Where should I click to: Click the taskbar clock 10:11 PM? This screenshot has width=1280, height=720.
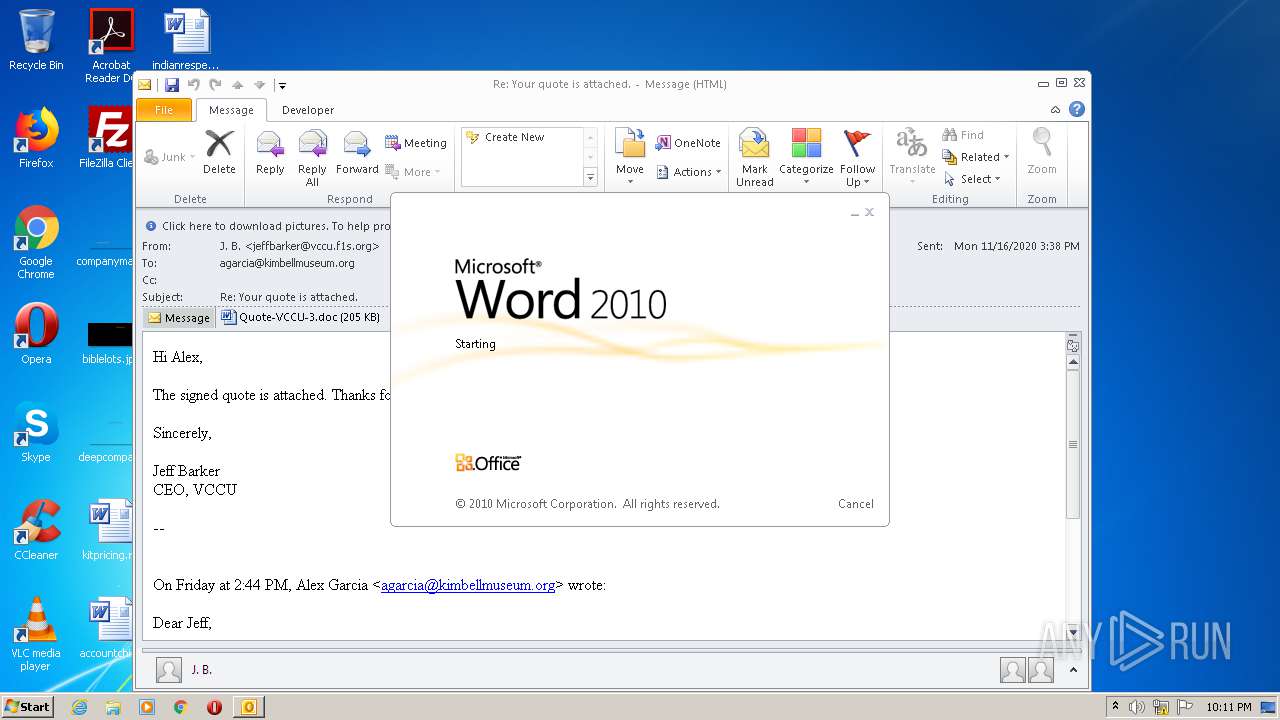tap(1228, 707)
